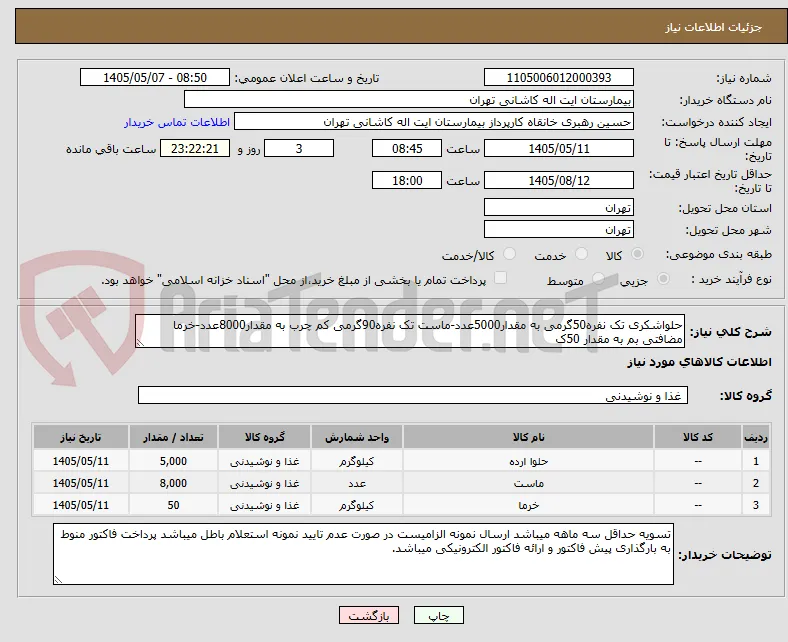Click the ماست item name cell
788x642 pixels.
click(x=528, y=483)
